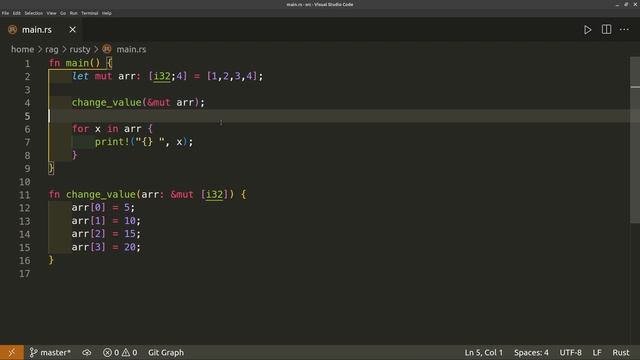640x360 pixels.
Task: Open More Actions ellipsis menu
Action: [624, 29]
